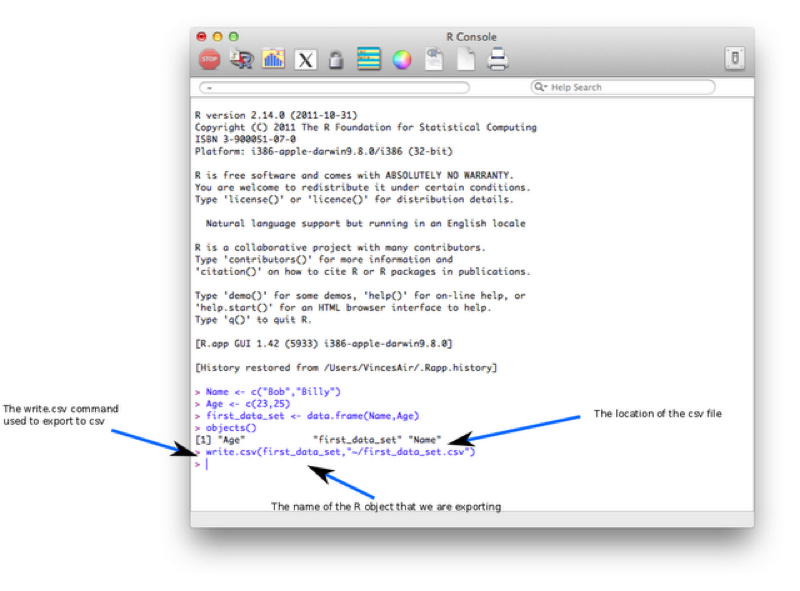Screen dimensions: 800x591
Task: Minimize window with the yellow button
Action: tap(217, 37)
